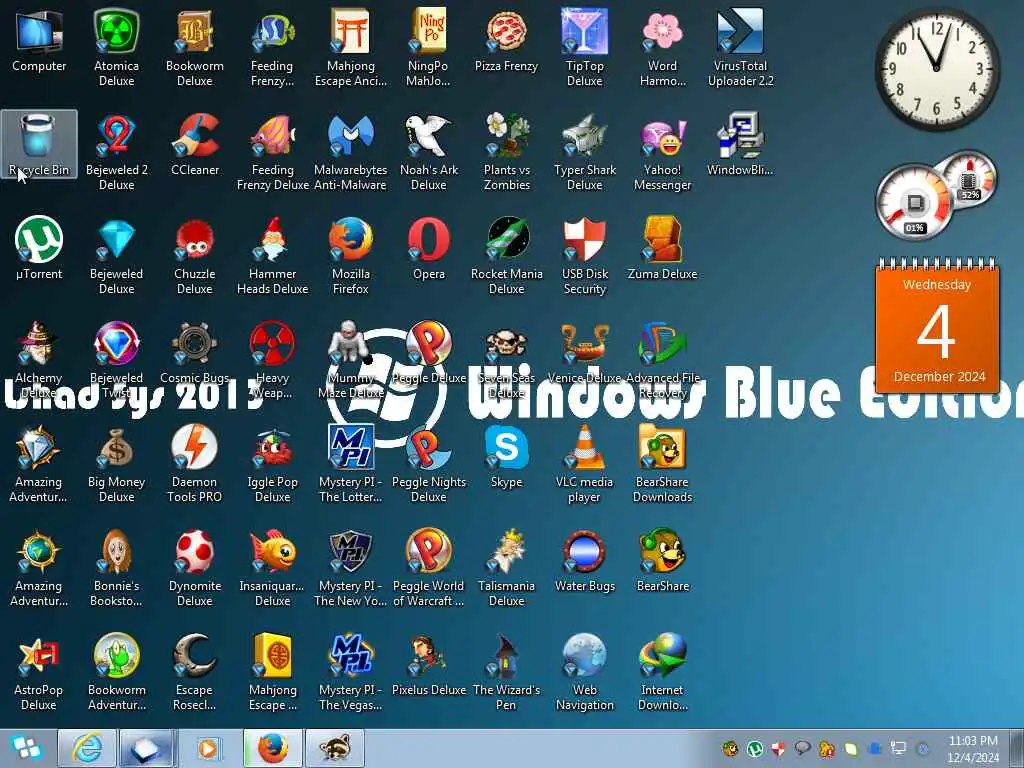Open Typer Shark Deluxe

[x=584, y=152]
